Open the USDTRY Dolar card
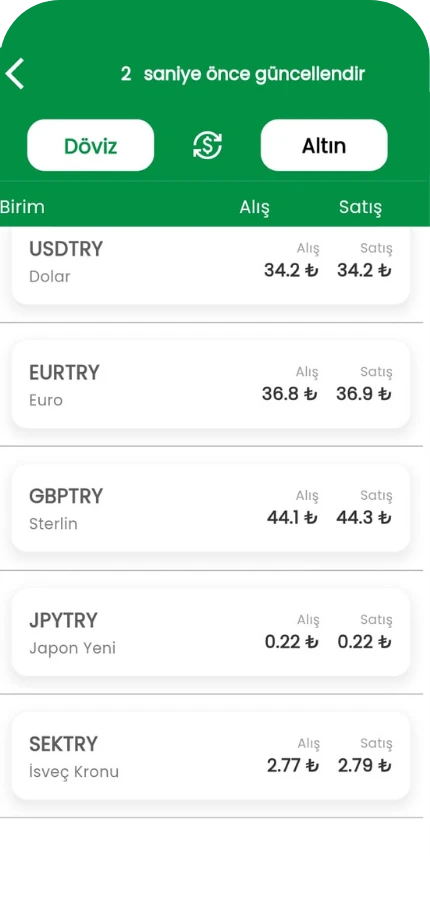 coord(211,266)
